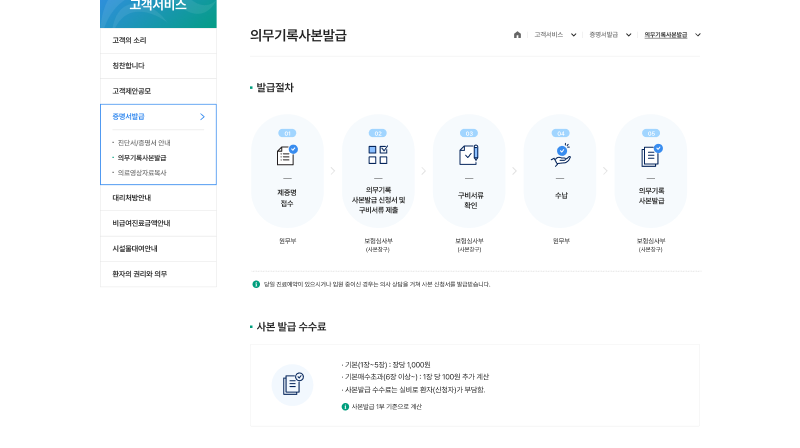Expand the 증명서발급 breadcrumb dropdown
The width and height of the screenshot is (800, 448).
[629, 35]
